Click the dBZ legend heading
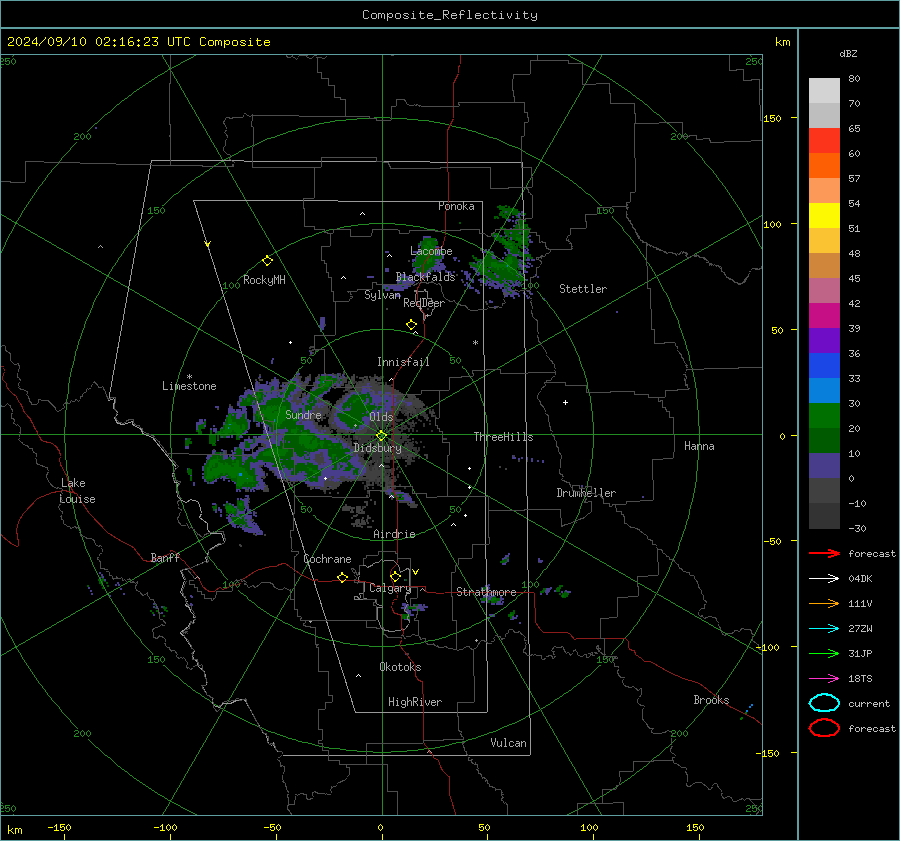This screenshot has width=900, height=841. [x=848, y=53]
